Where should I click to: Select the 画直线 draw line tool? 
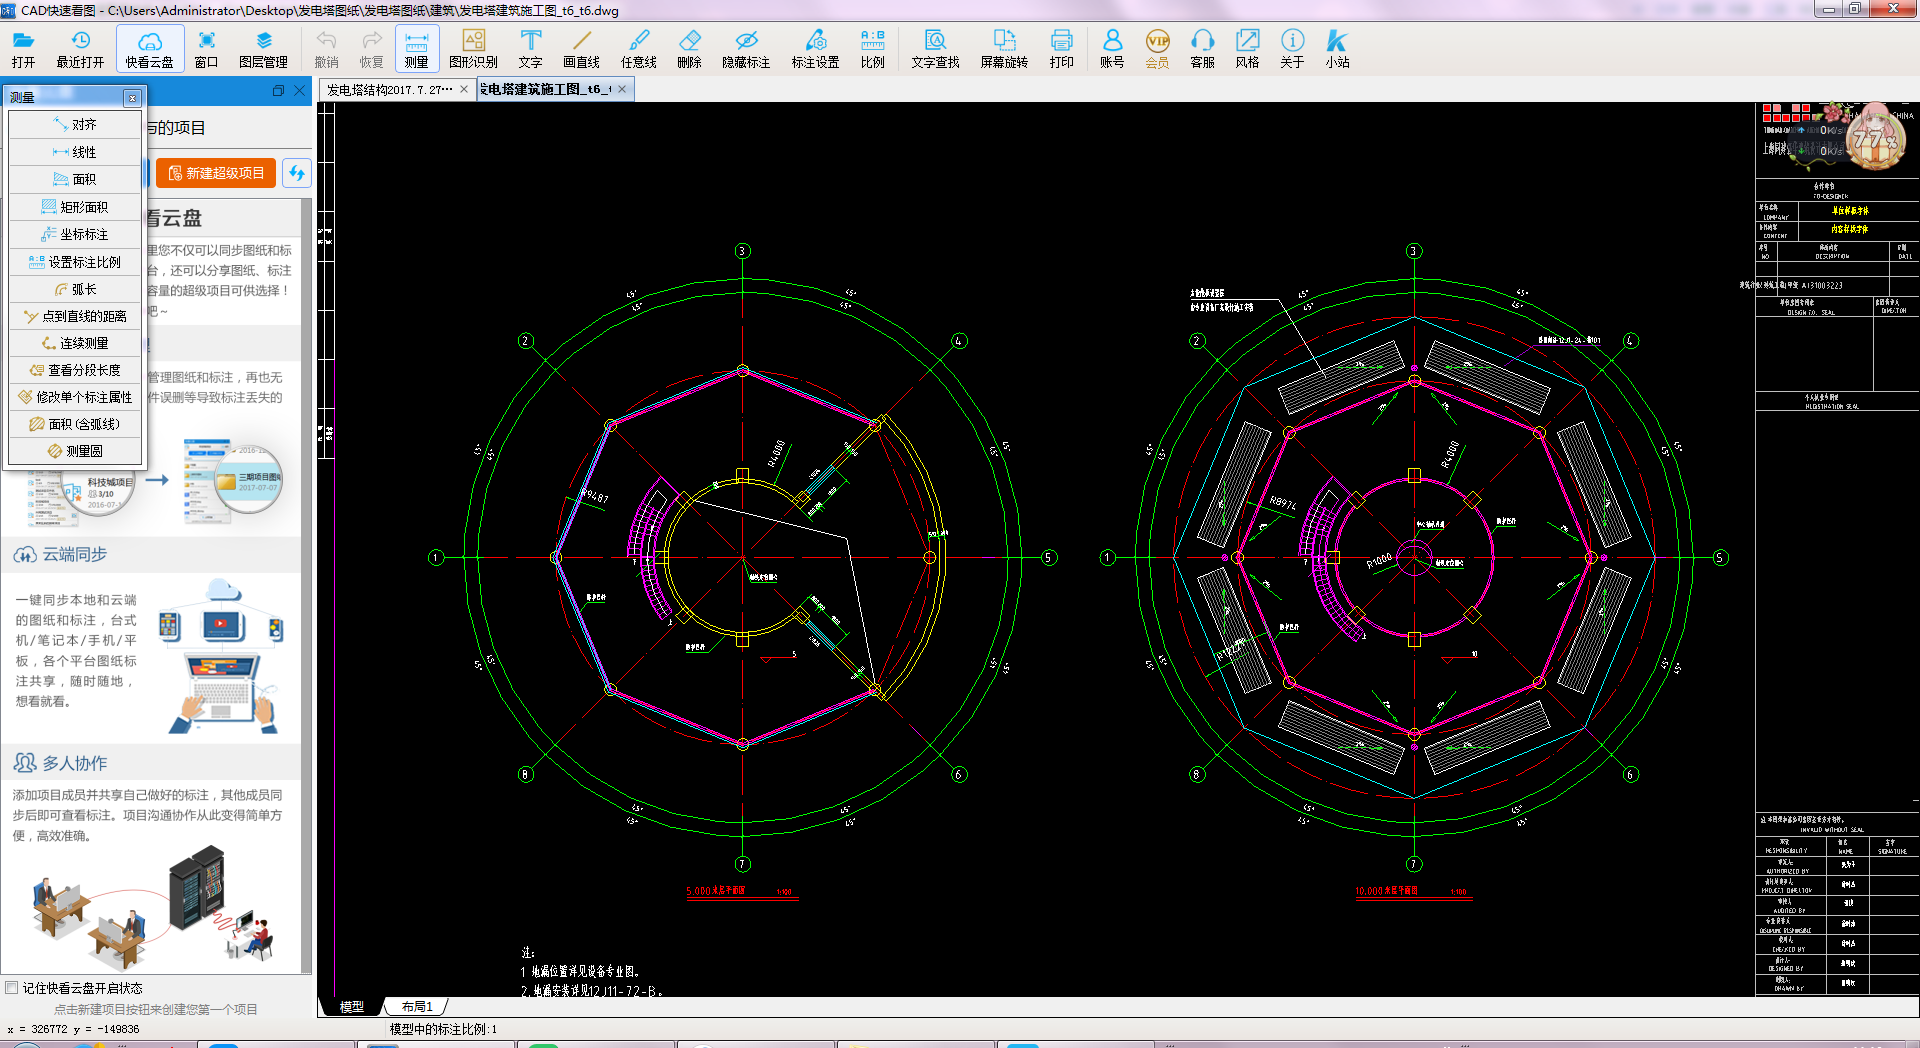[581, 49]
